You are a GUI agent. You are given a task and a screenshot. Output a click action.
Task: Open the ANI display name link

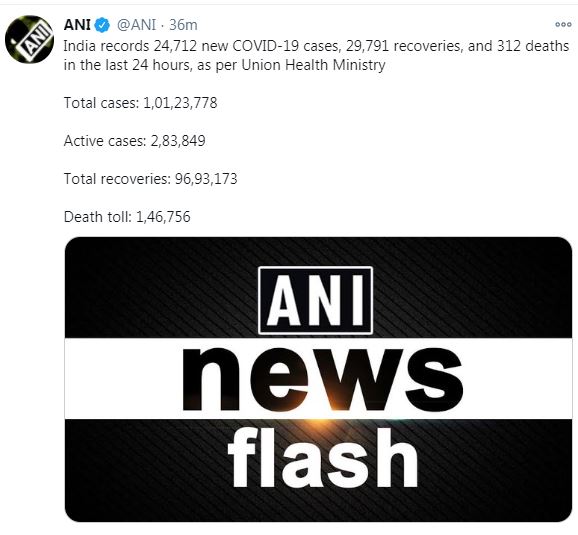click(x=77, y=25)
